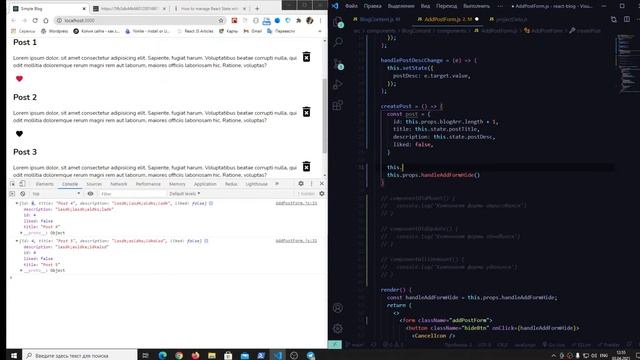Open DevTools Network tab
Viewport: 640px width, 360px height.
[x=119, y=184]
